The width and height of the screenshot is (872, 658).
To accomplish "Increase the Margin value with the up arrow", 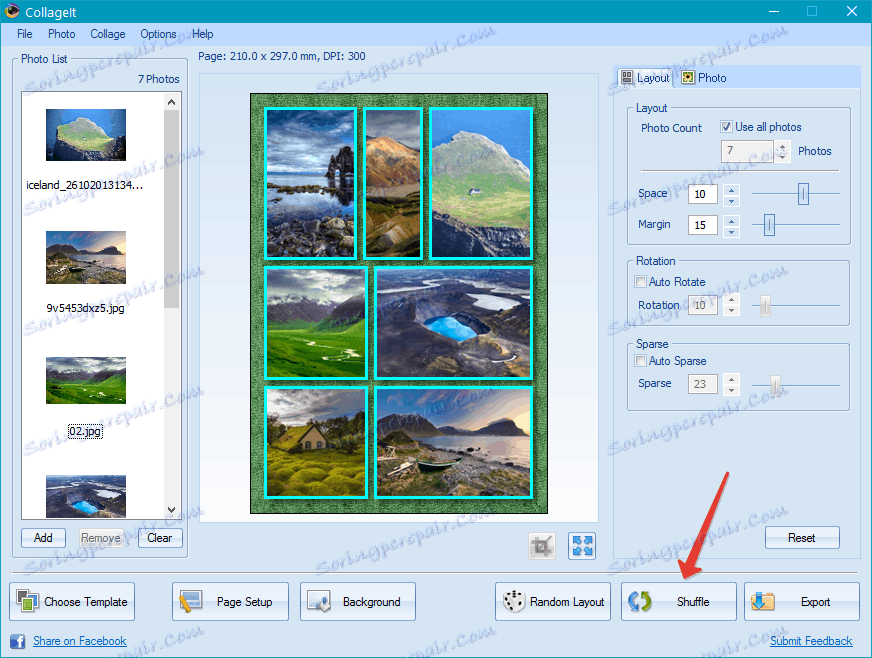I will 732,220.
